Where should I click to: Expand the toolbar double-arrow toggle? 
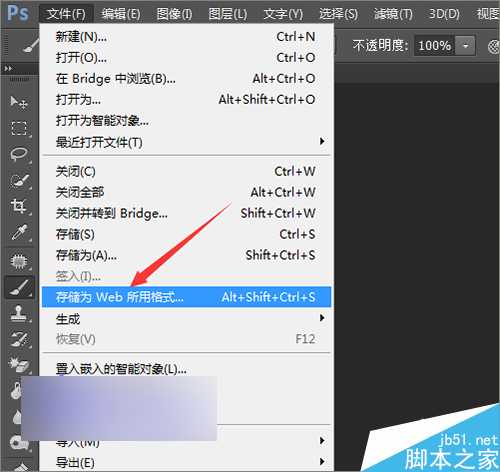(8, 69)
